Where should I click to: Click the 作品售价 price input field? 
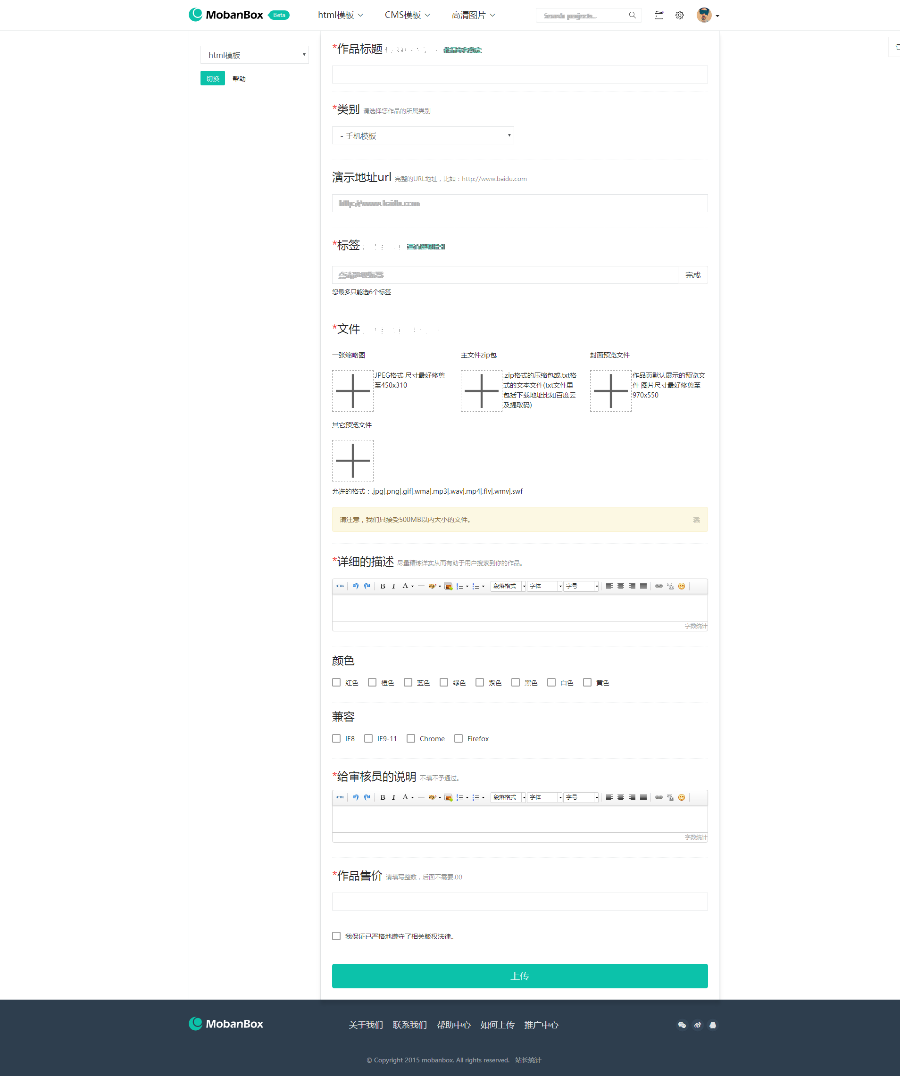pyautogui.click(x=519, y=902)
